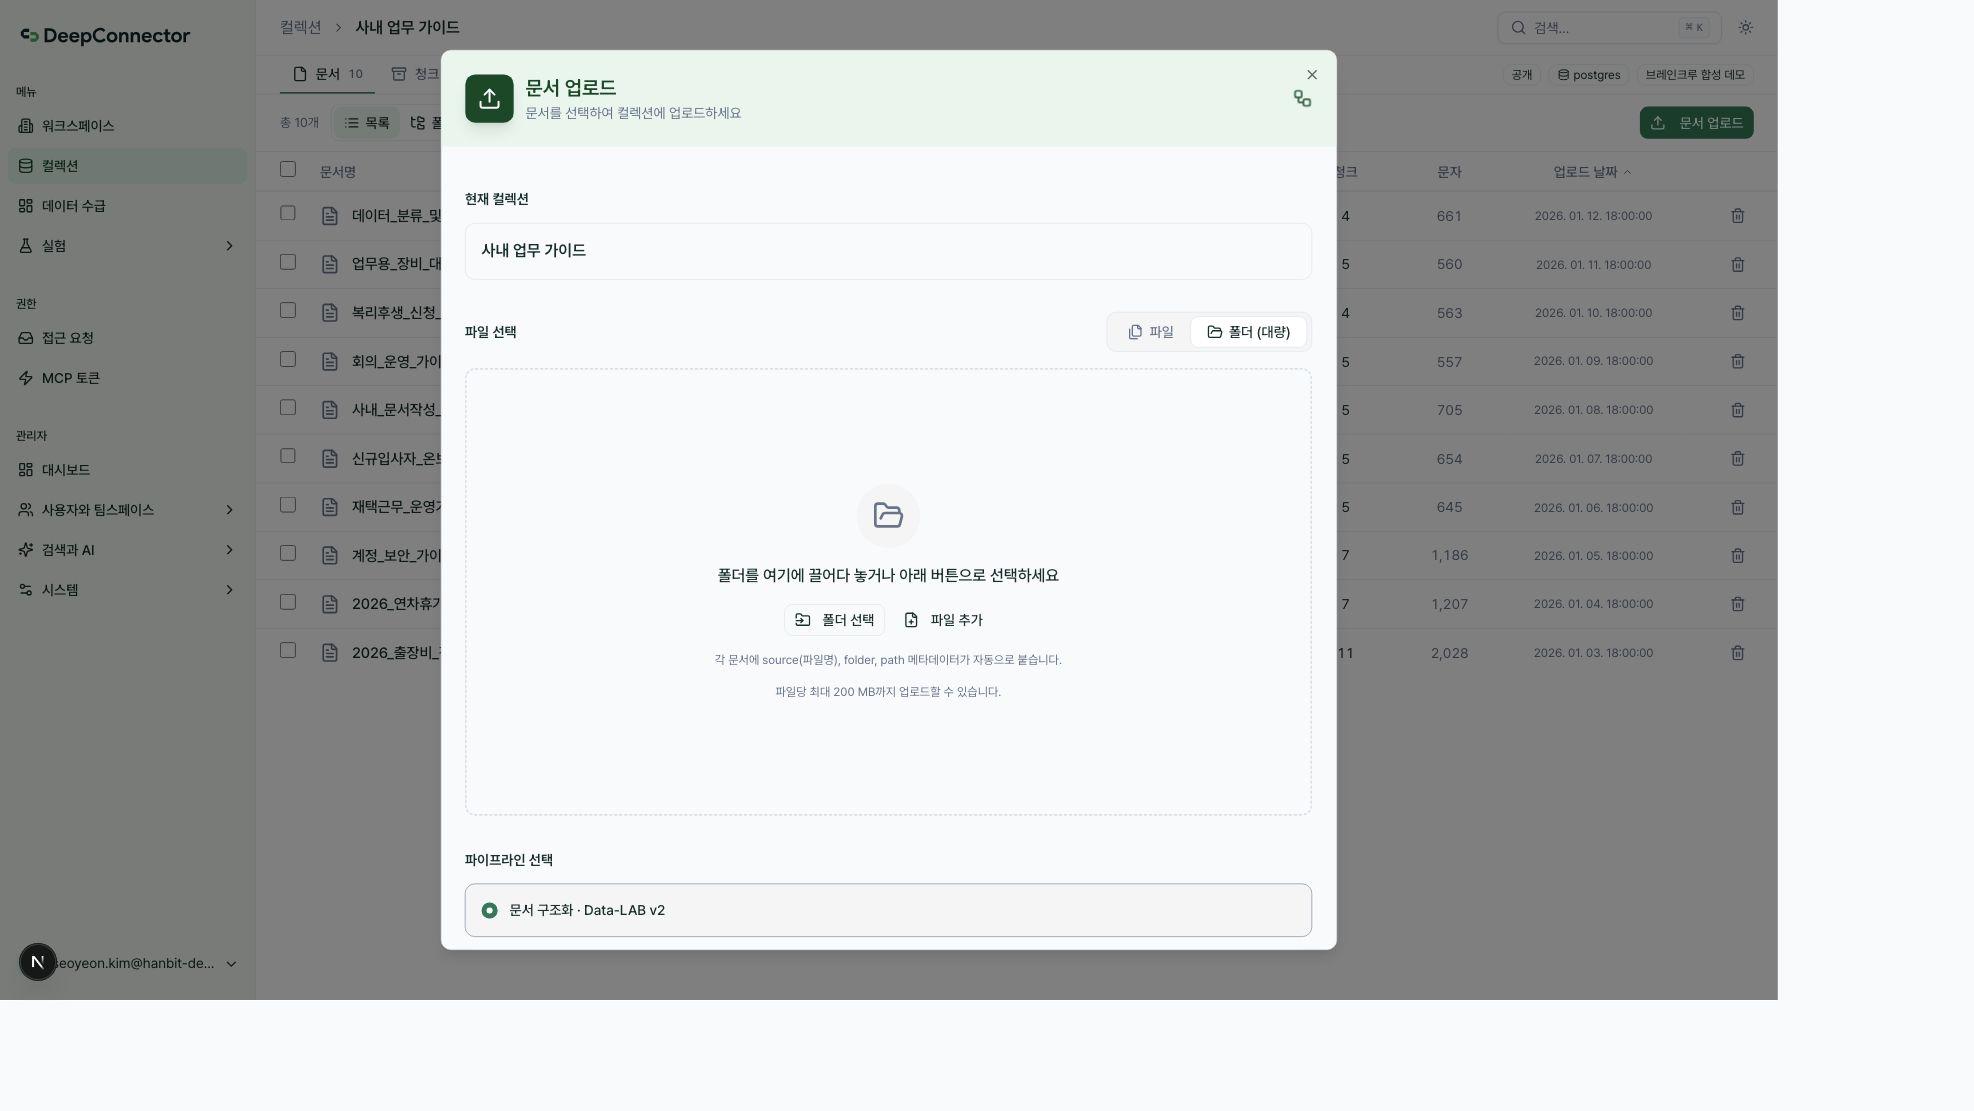Viewport: 1974px width, 1111px height.
Task: Click the DeepConnector logo
Action: 105,36
